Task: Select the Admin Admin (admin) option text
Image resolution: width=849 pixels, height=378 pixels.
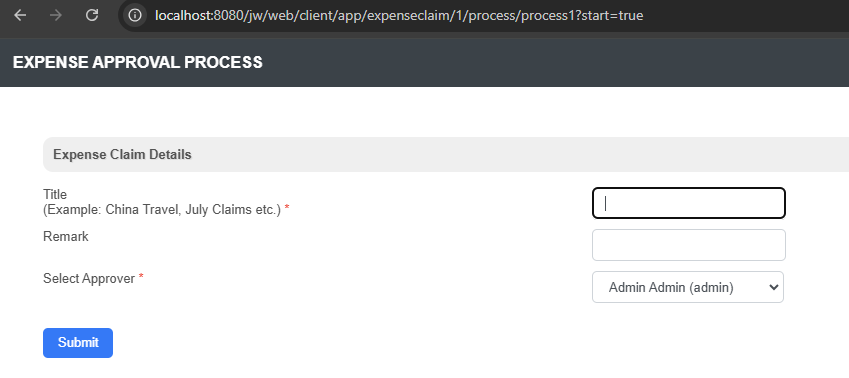Action: (x=671, y=288)
